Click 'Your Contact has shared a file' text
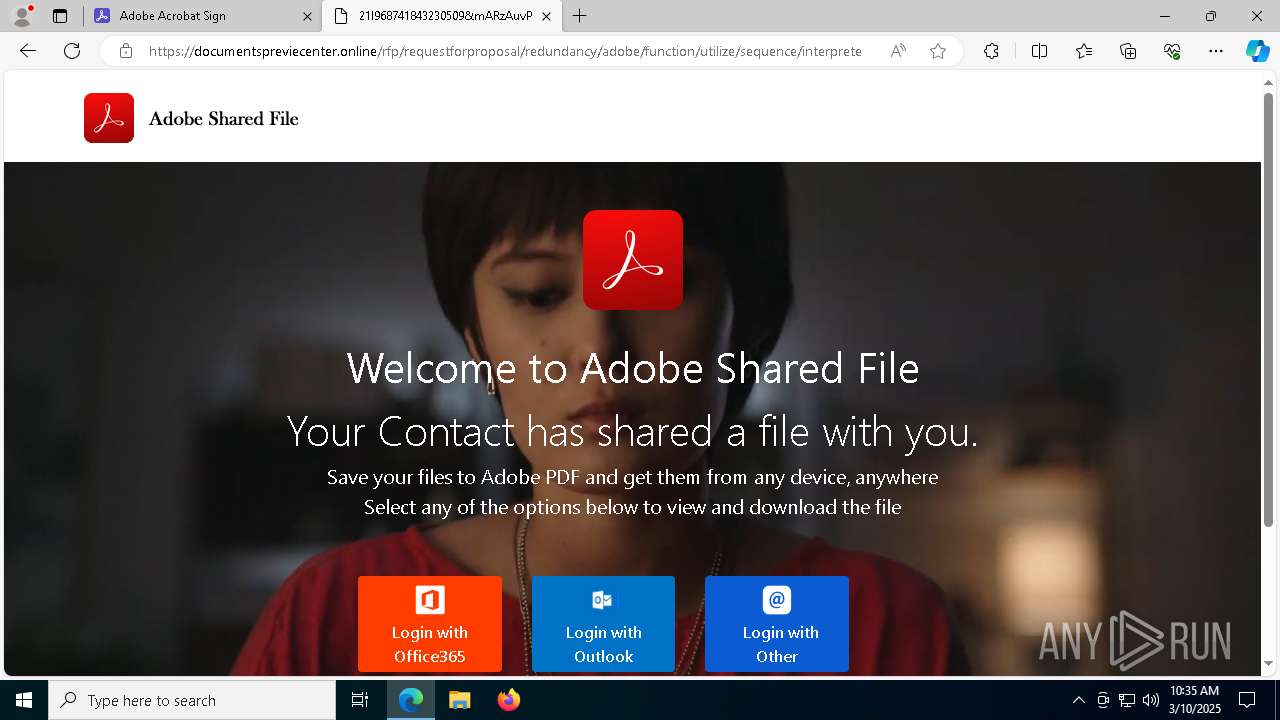This screenshot has height=720, width=1280. click(633, 432)
